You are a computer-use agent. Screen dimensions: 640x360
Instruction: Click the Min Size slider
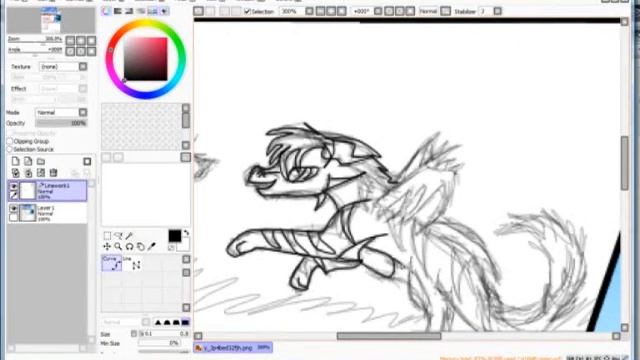pyautogui.click(x=159, y=343)
